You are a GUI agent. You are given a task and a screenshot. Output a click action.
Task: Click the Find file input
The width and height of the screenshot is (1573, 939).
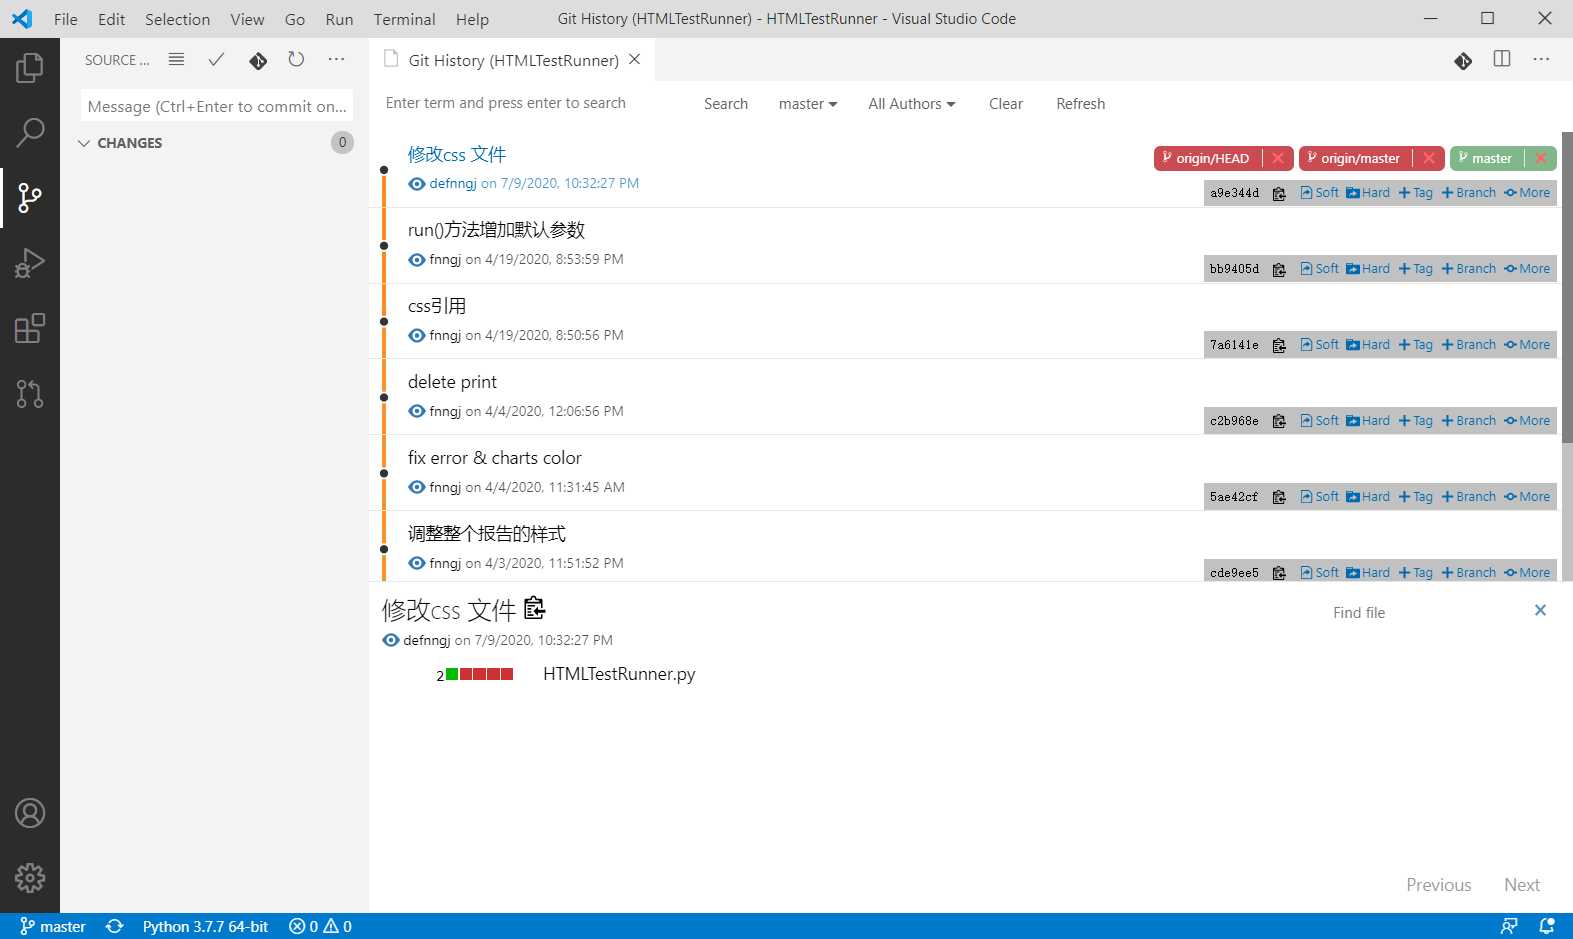coord(1423,613)
